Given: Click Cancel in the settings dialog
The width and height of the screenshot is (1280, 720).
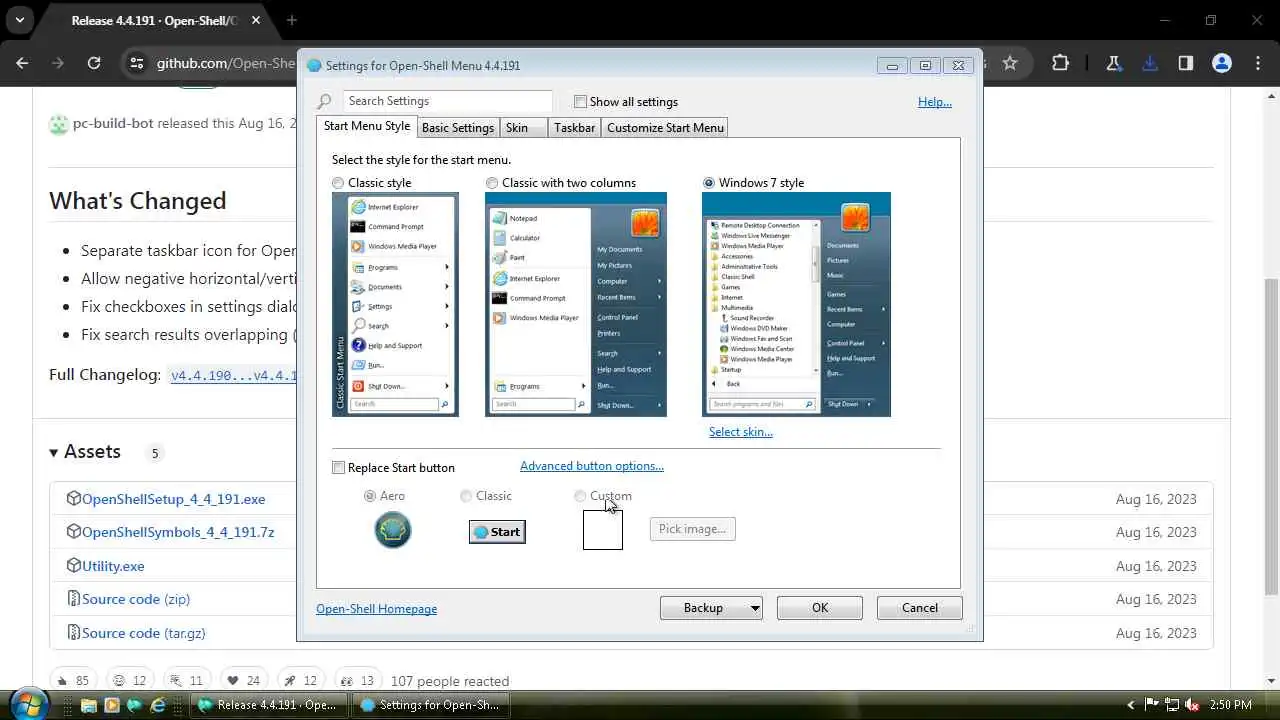Looking at the screenshot, I should click(920, 608).
